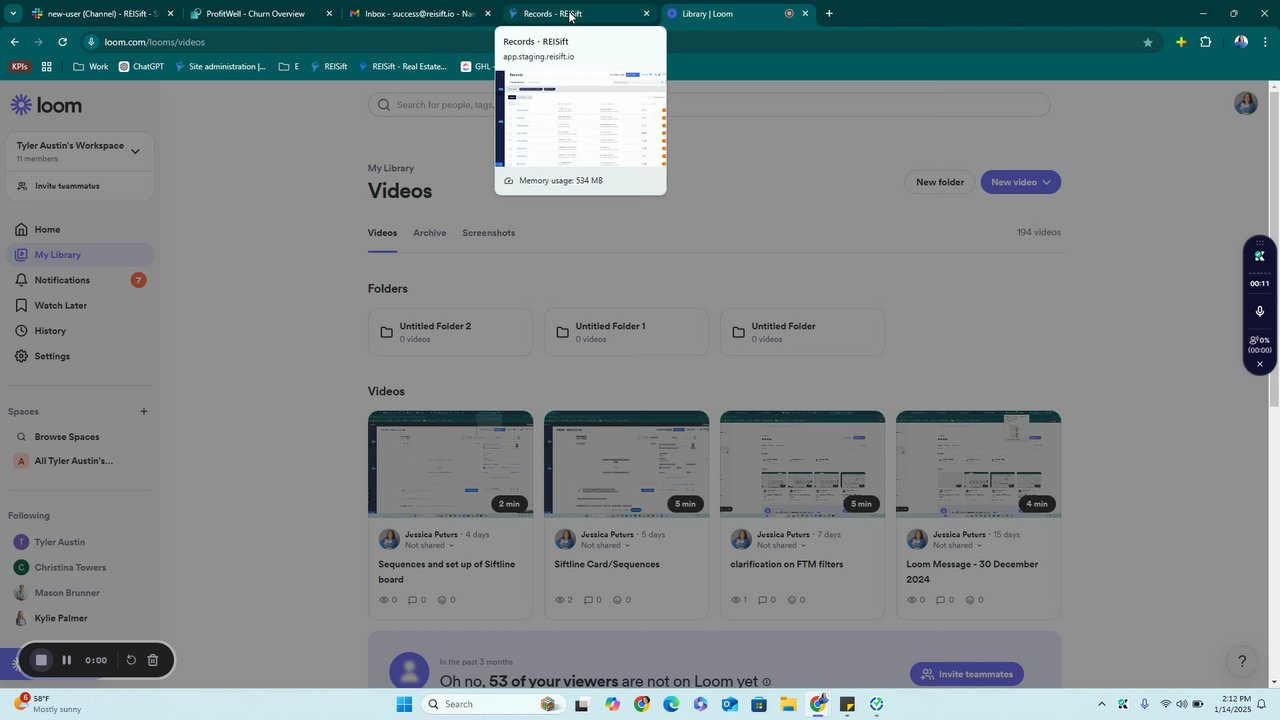Viewport: 1280px width, 720px height.
Task: Open a new browser tab
Action: (829, 14)
